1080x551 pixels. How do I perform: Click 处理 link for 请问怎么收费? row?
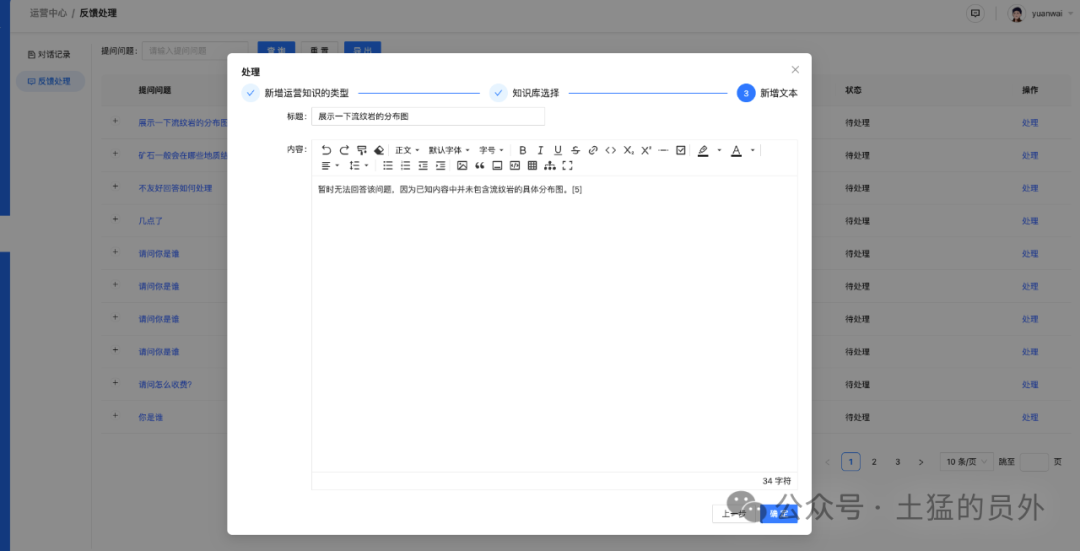1030,384
